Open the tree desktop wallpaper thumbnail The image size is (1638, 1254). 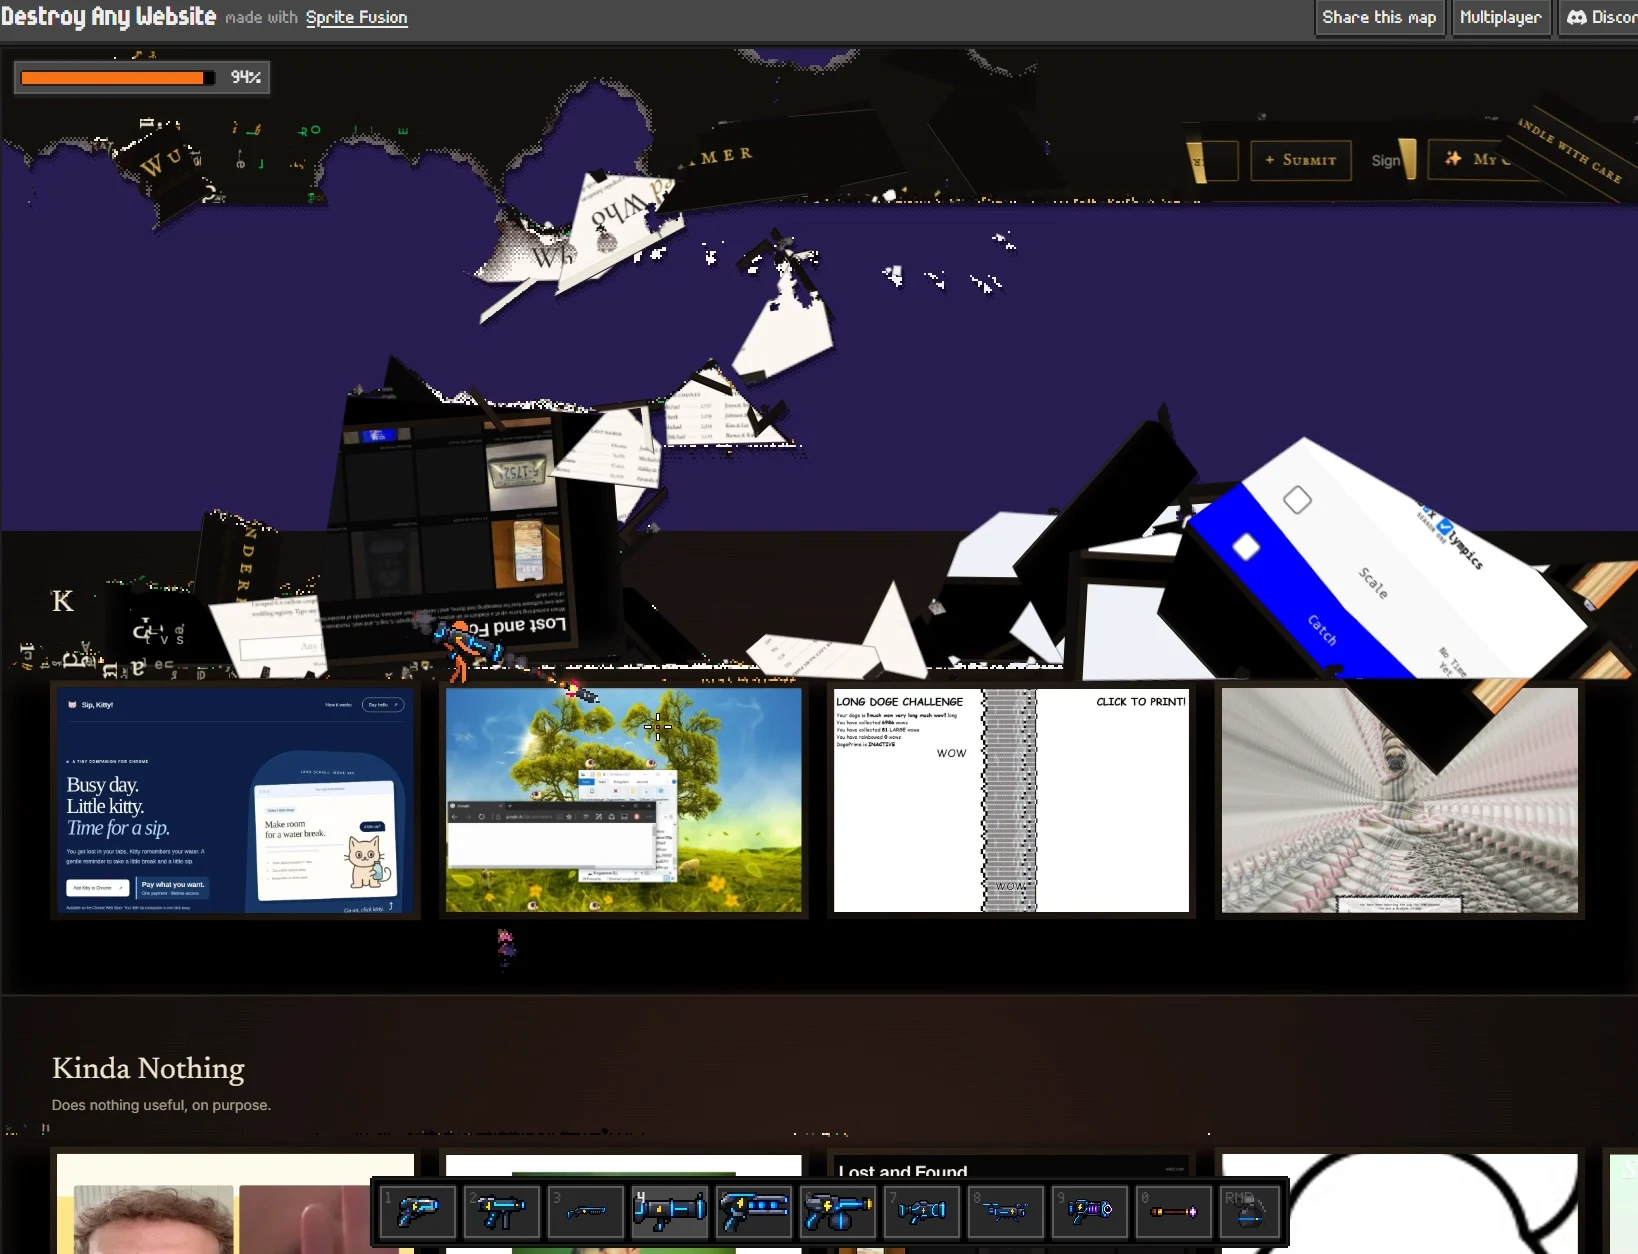623,800
